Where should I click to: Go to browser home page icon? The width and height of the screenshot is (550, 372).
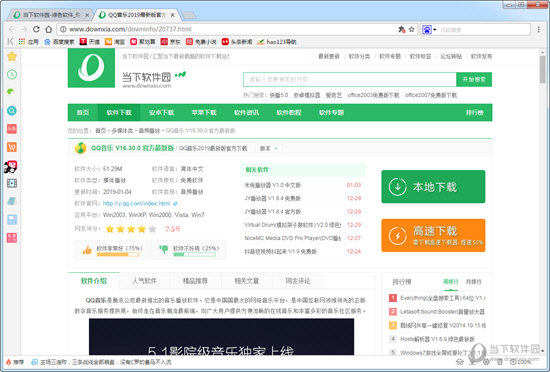[48, 29]
